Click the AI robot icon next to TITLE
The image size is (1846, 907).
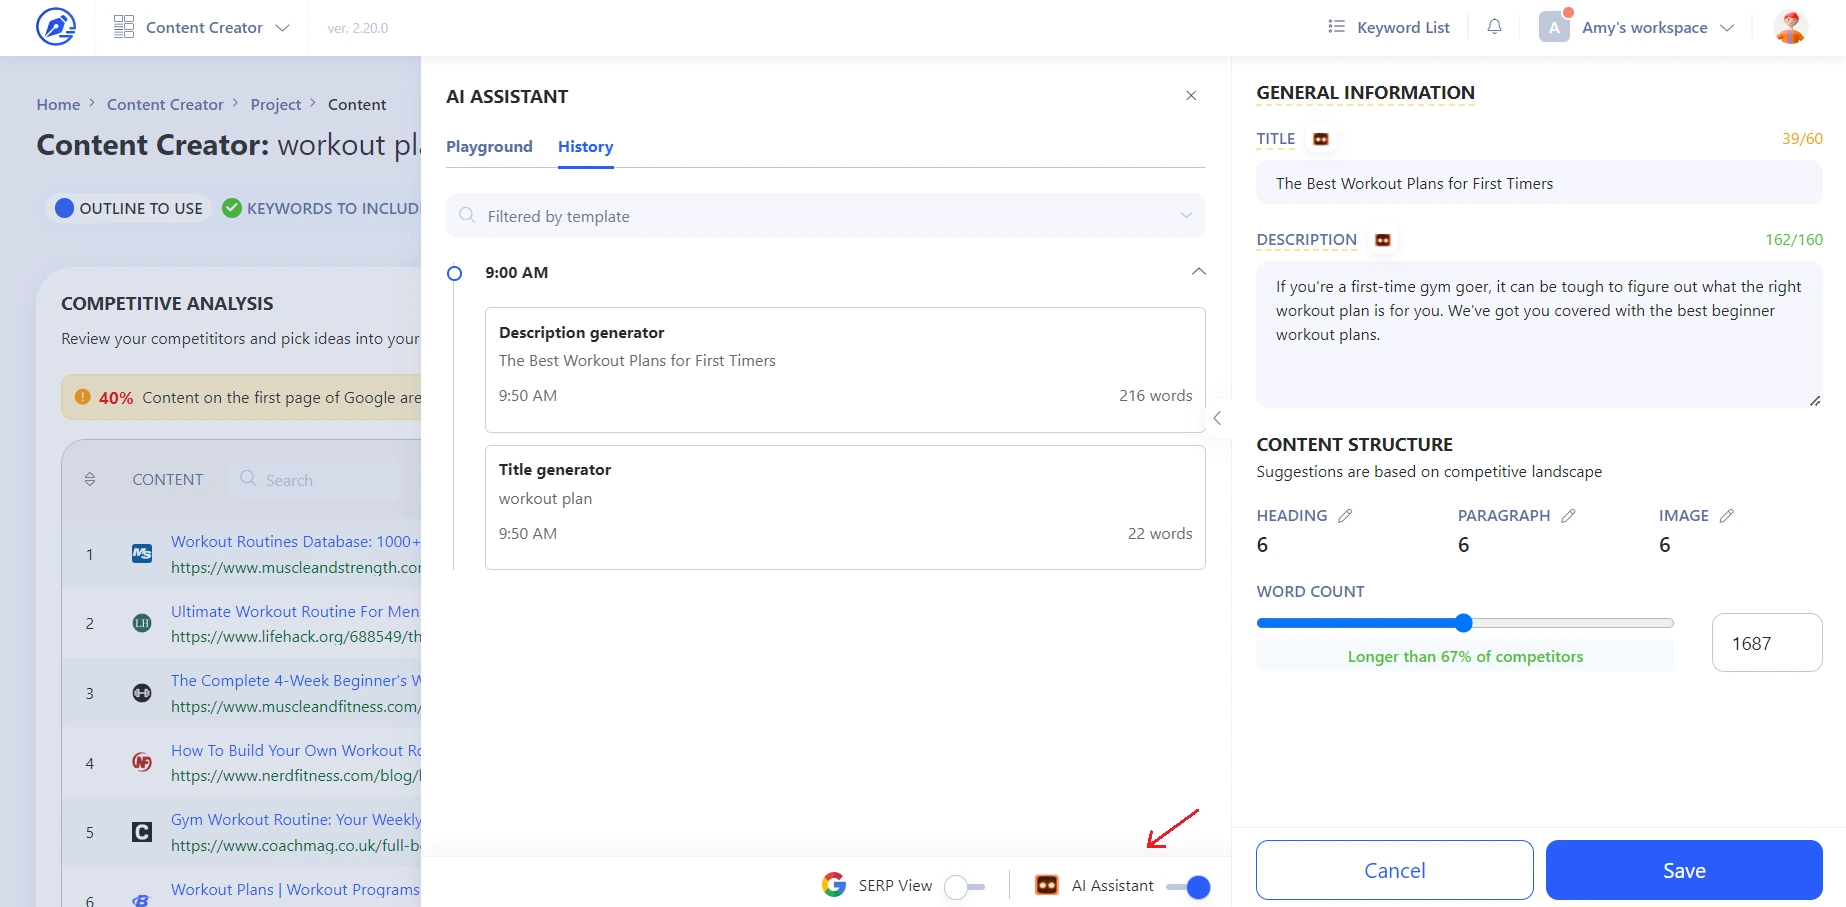pos(1321,139)
